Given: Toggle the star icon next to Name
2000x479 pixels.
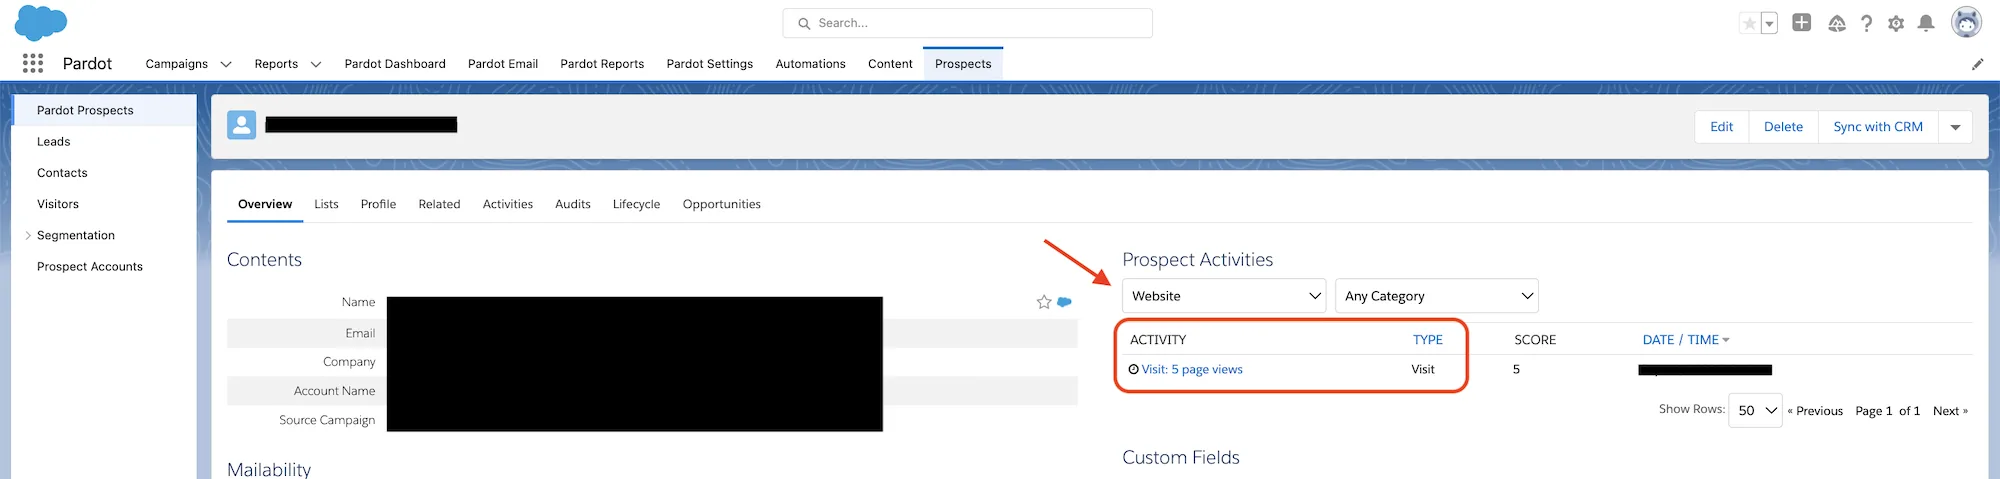Looking at the screenshot, I should [x=1044, y=302].
